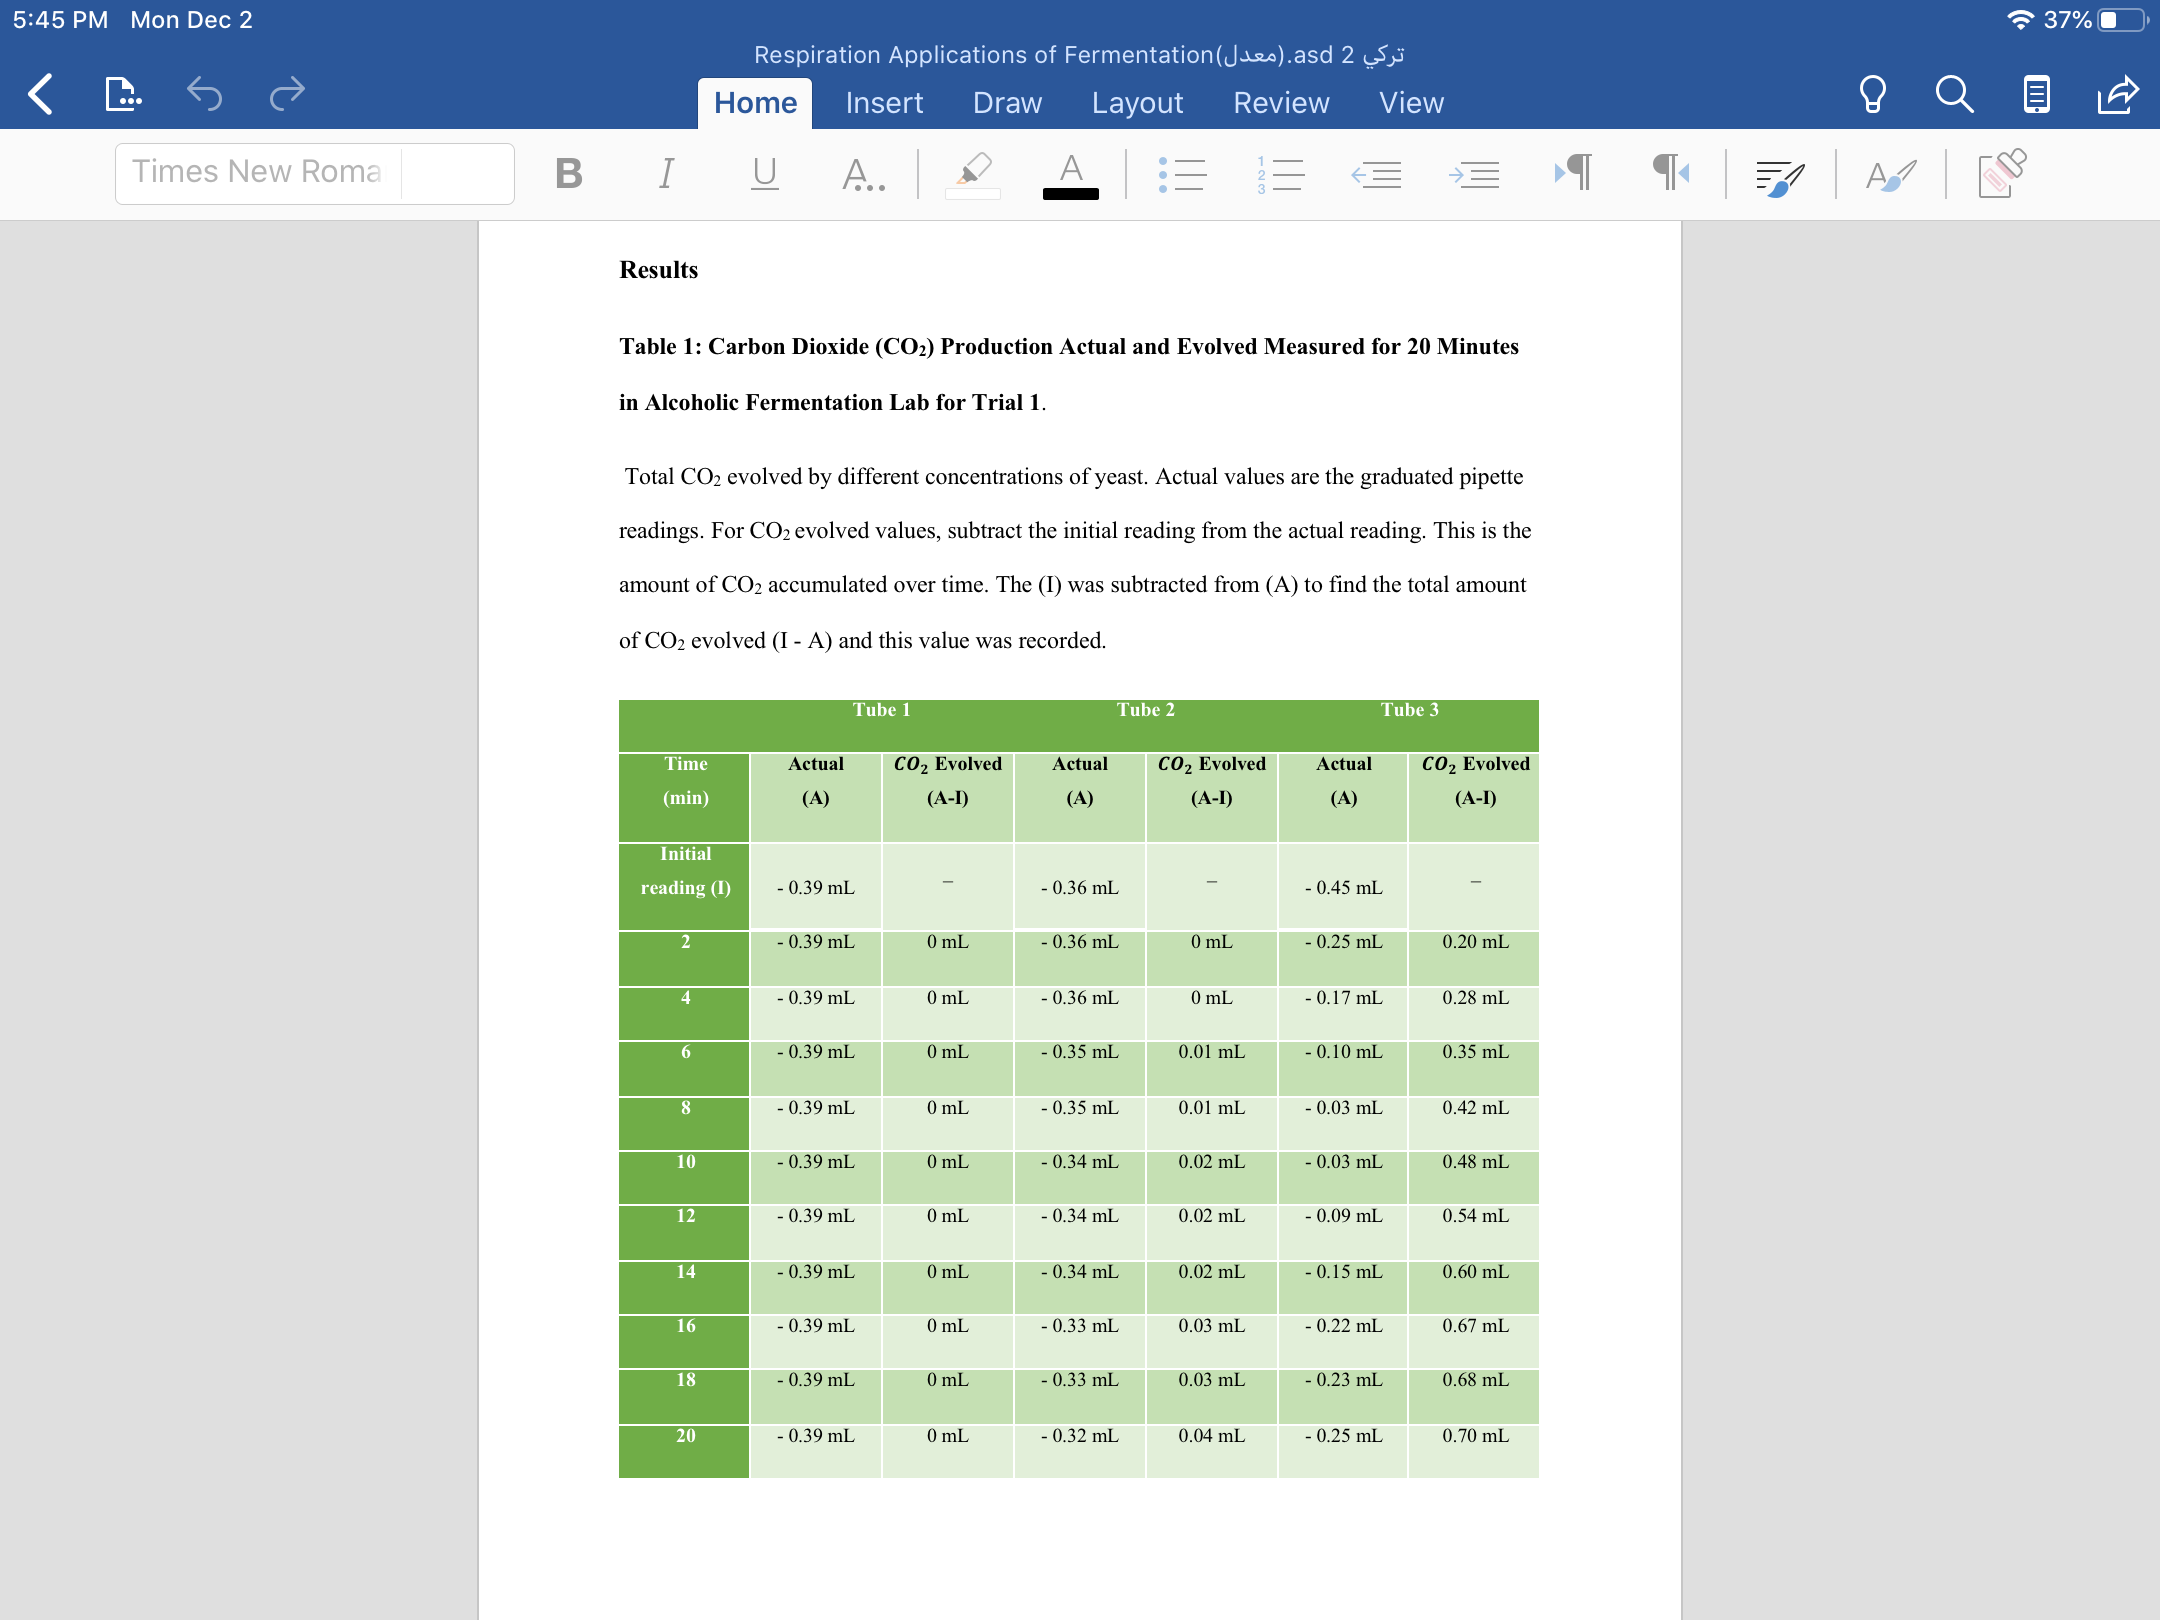2160x1620 pixels.
Task: Open Tell Me lightbulb icon
Action: pyautogui.click(x=1872, y=95)
